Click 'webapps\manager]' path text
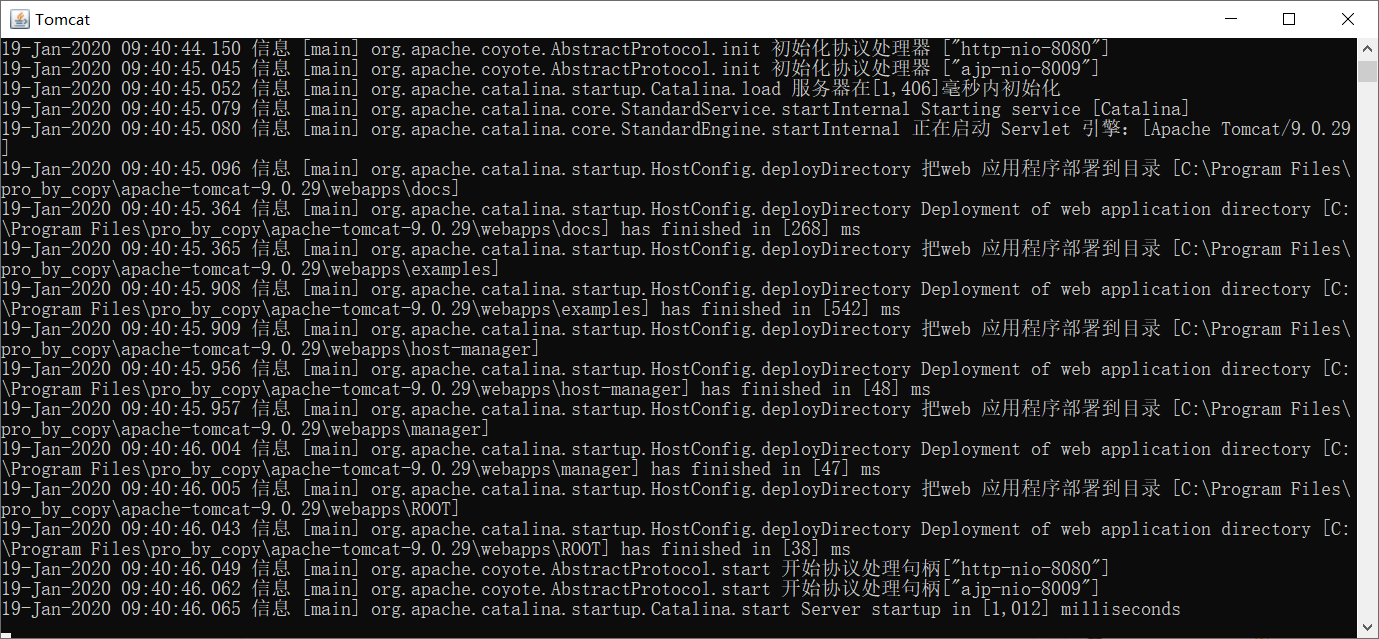This screenshot has width=1379, height=639. click(410, 429)
